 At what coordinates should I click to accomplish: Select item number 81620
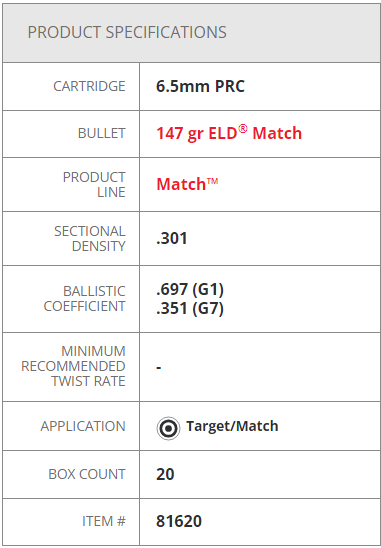(x=179, y=521)
